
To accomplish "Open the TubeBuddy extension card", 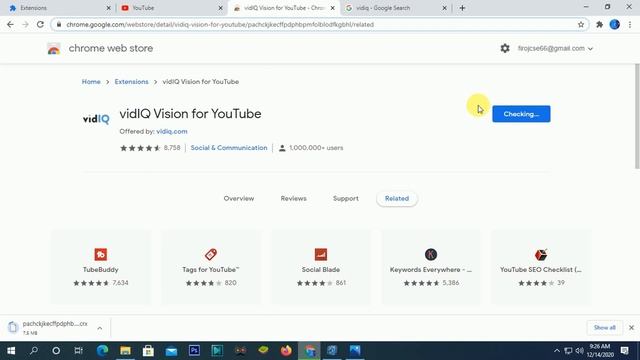I will pos(100,267).
